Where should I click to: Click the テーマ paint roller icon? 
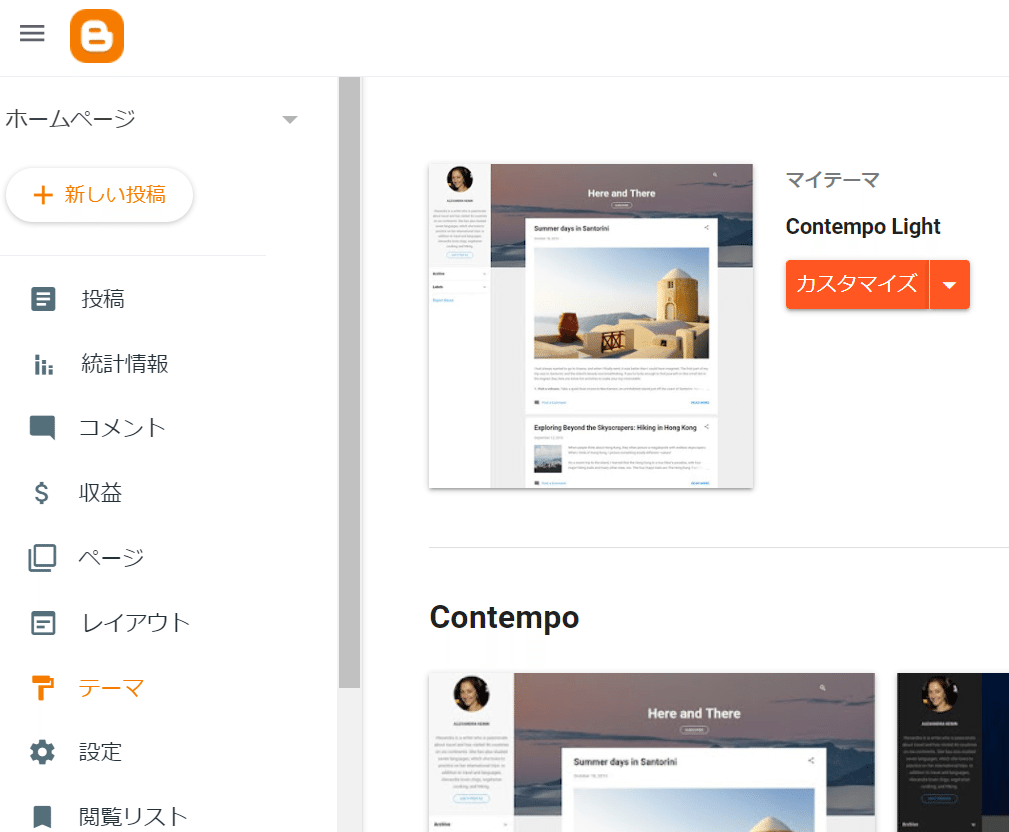(x=42, y=688)
